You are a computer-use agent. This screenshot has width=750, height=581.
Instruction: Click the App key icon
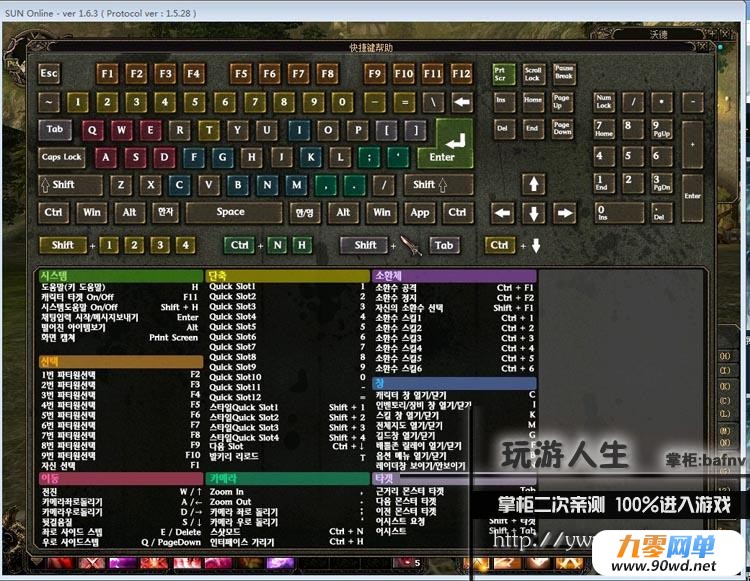tap(419, 213)
